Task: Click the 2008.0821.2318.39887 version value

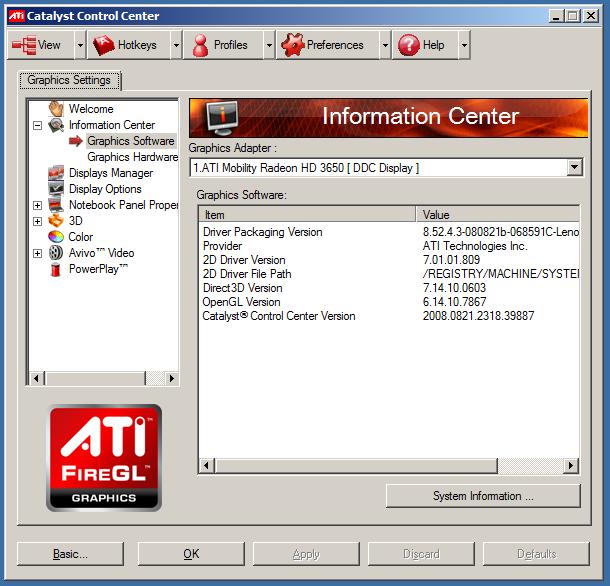Action: pyautogui.click(x=479, y=316)
